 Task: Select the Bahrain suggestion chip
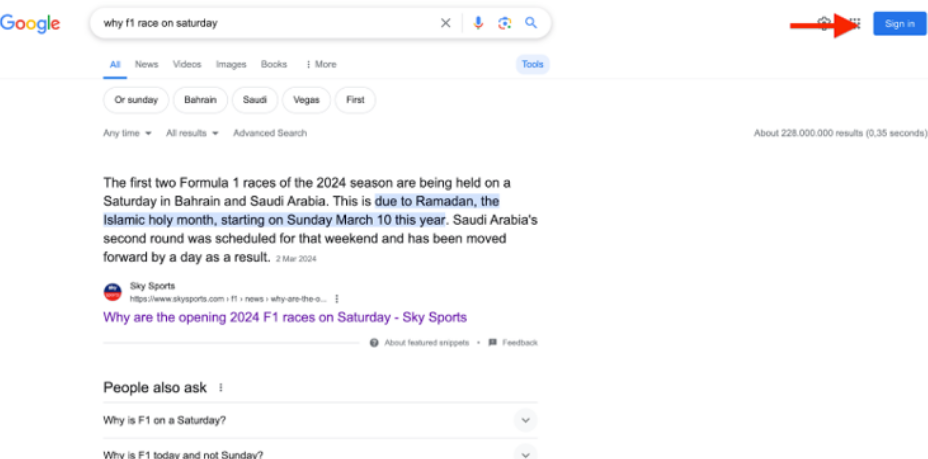point(200,100)
